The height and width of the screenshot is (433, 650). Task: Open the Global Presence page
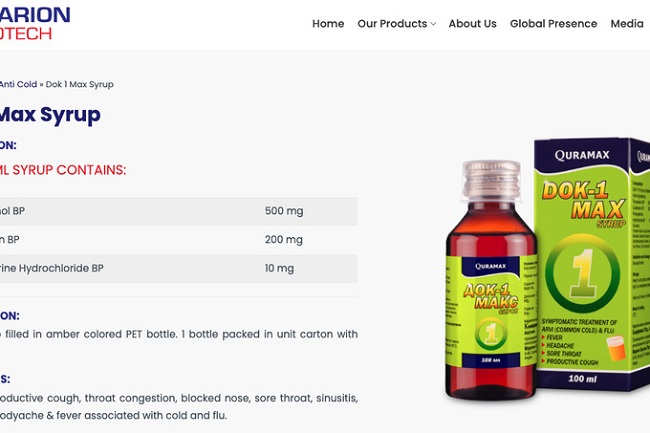(553, 24)
